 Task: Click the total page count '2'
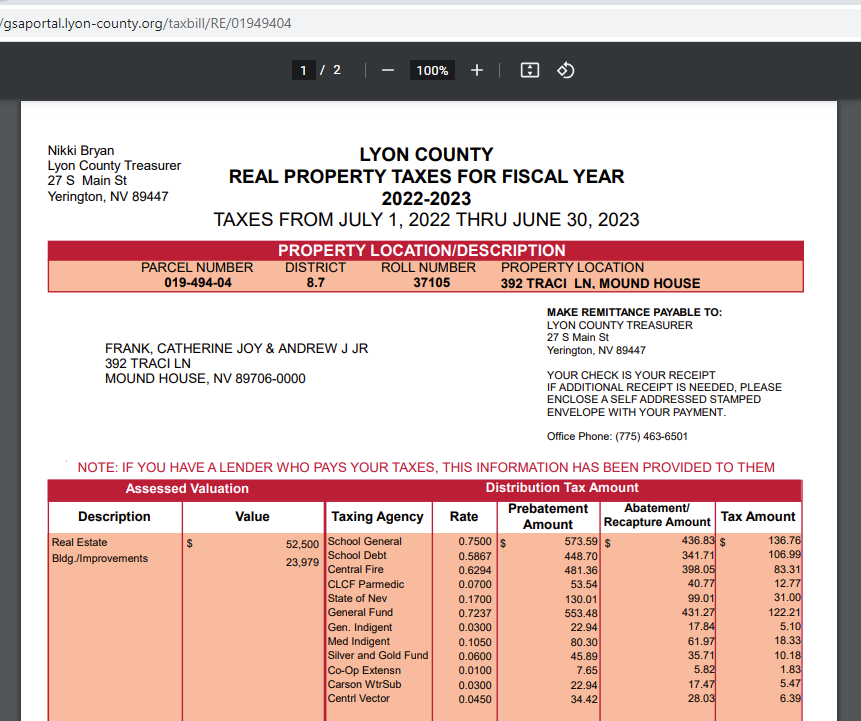[337, 70]
